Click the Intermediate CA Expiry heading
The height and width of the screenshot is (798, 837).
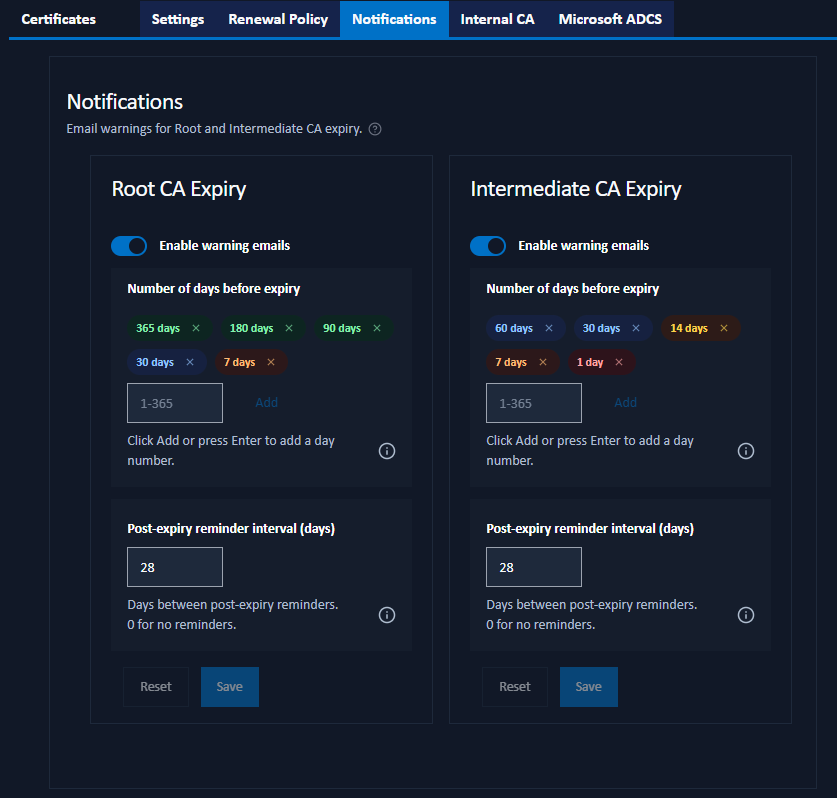tap(576, 189)
